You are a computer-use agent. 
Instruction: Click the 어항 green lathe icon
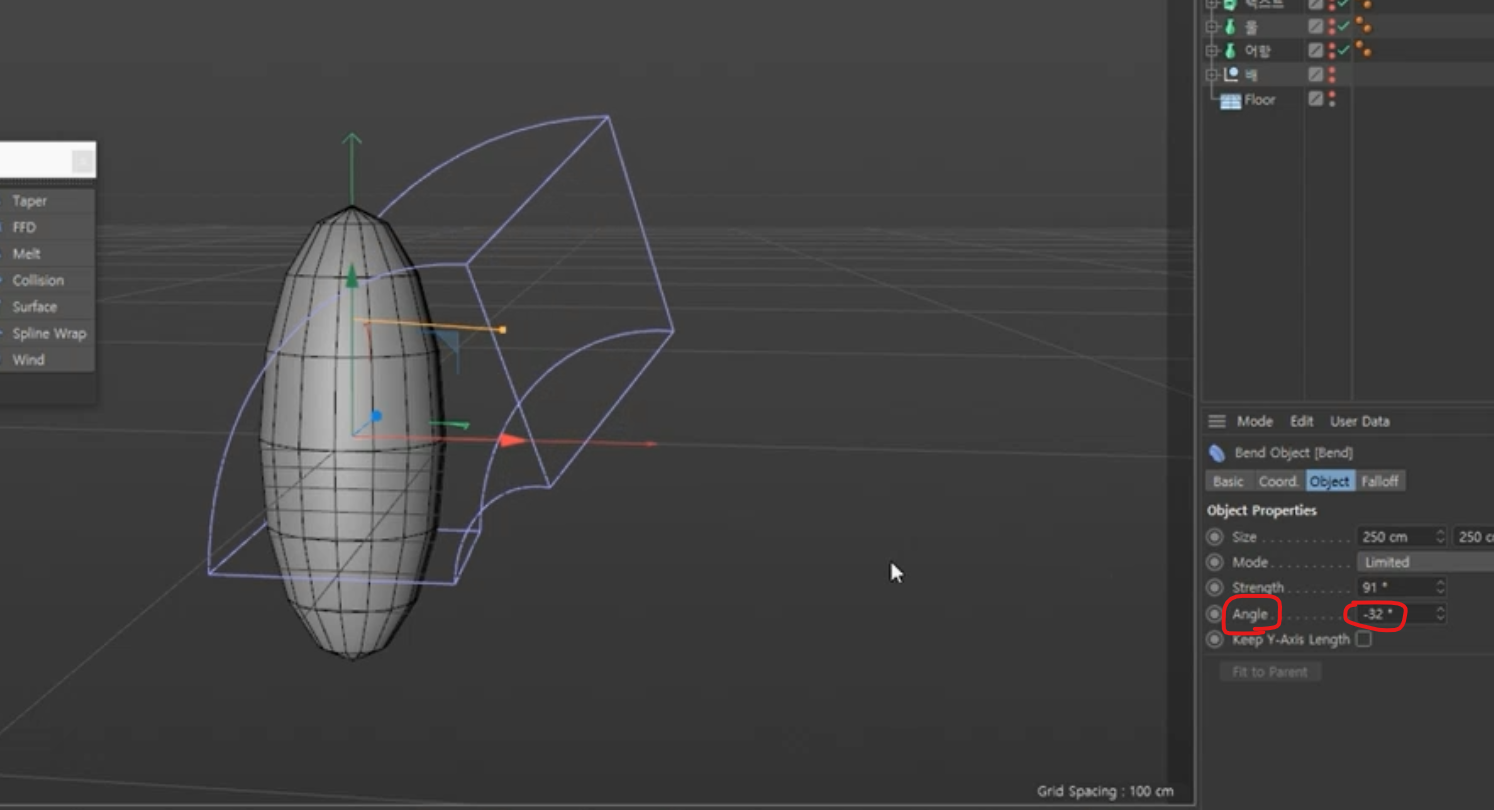coord(1230,50)
